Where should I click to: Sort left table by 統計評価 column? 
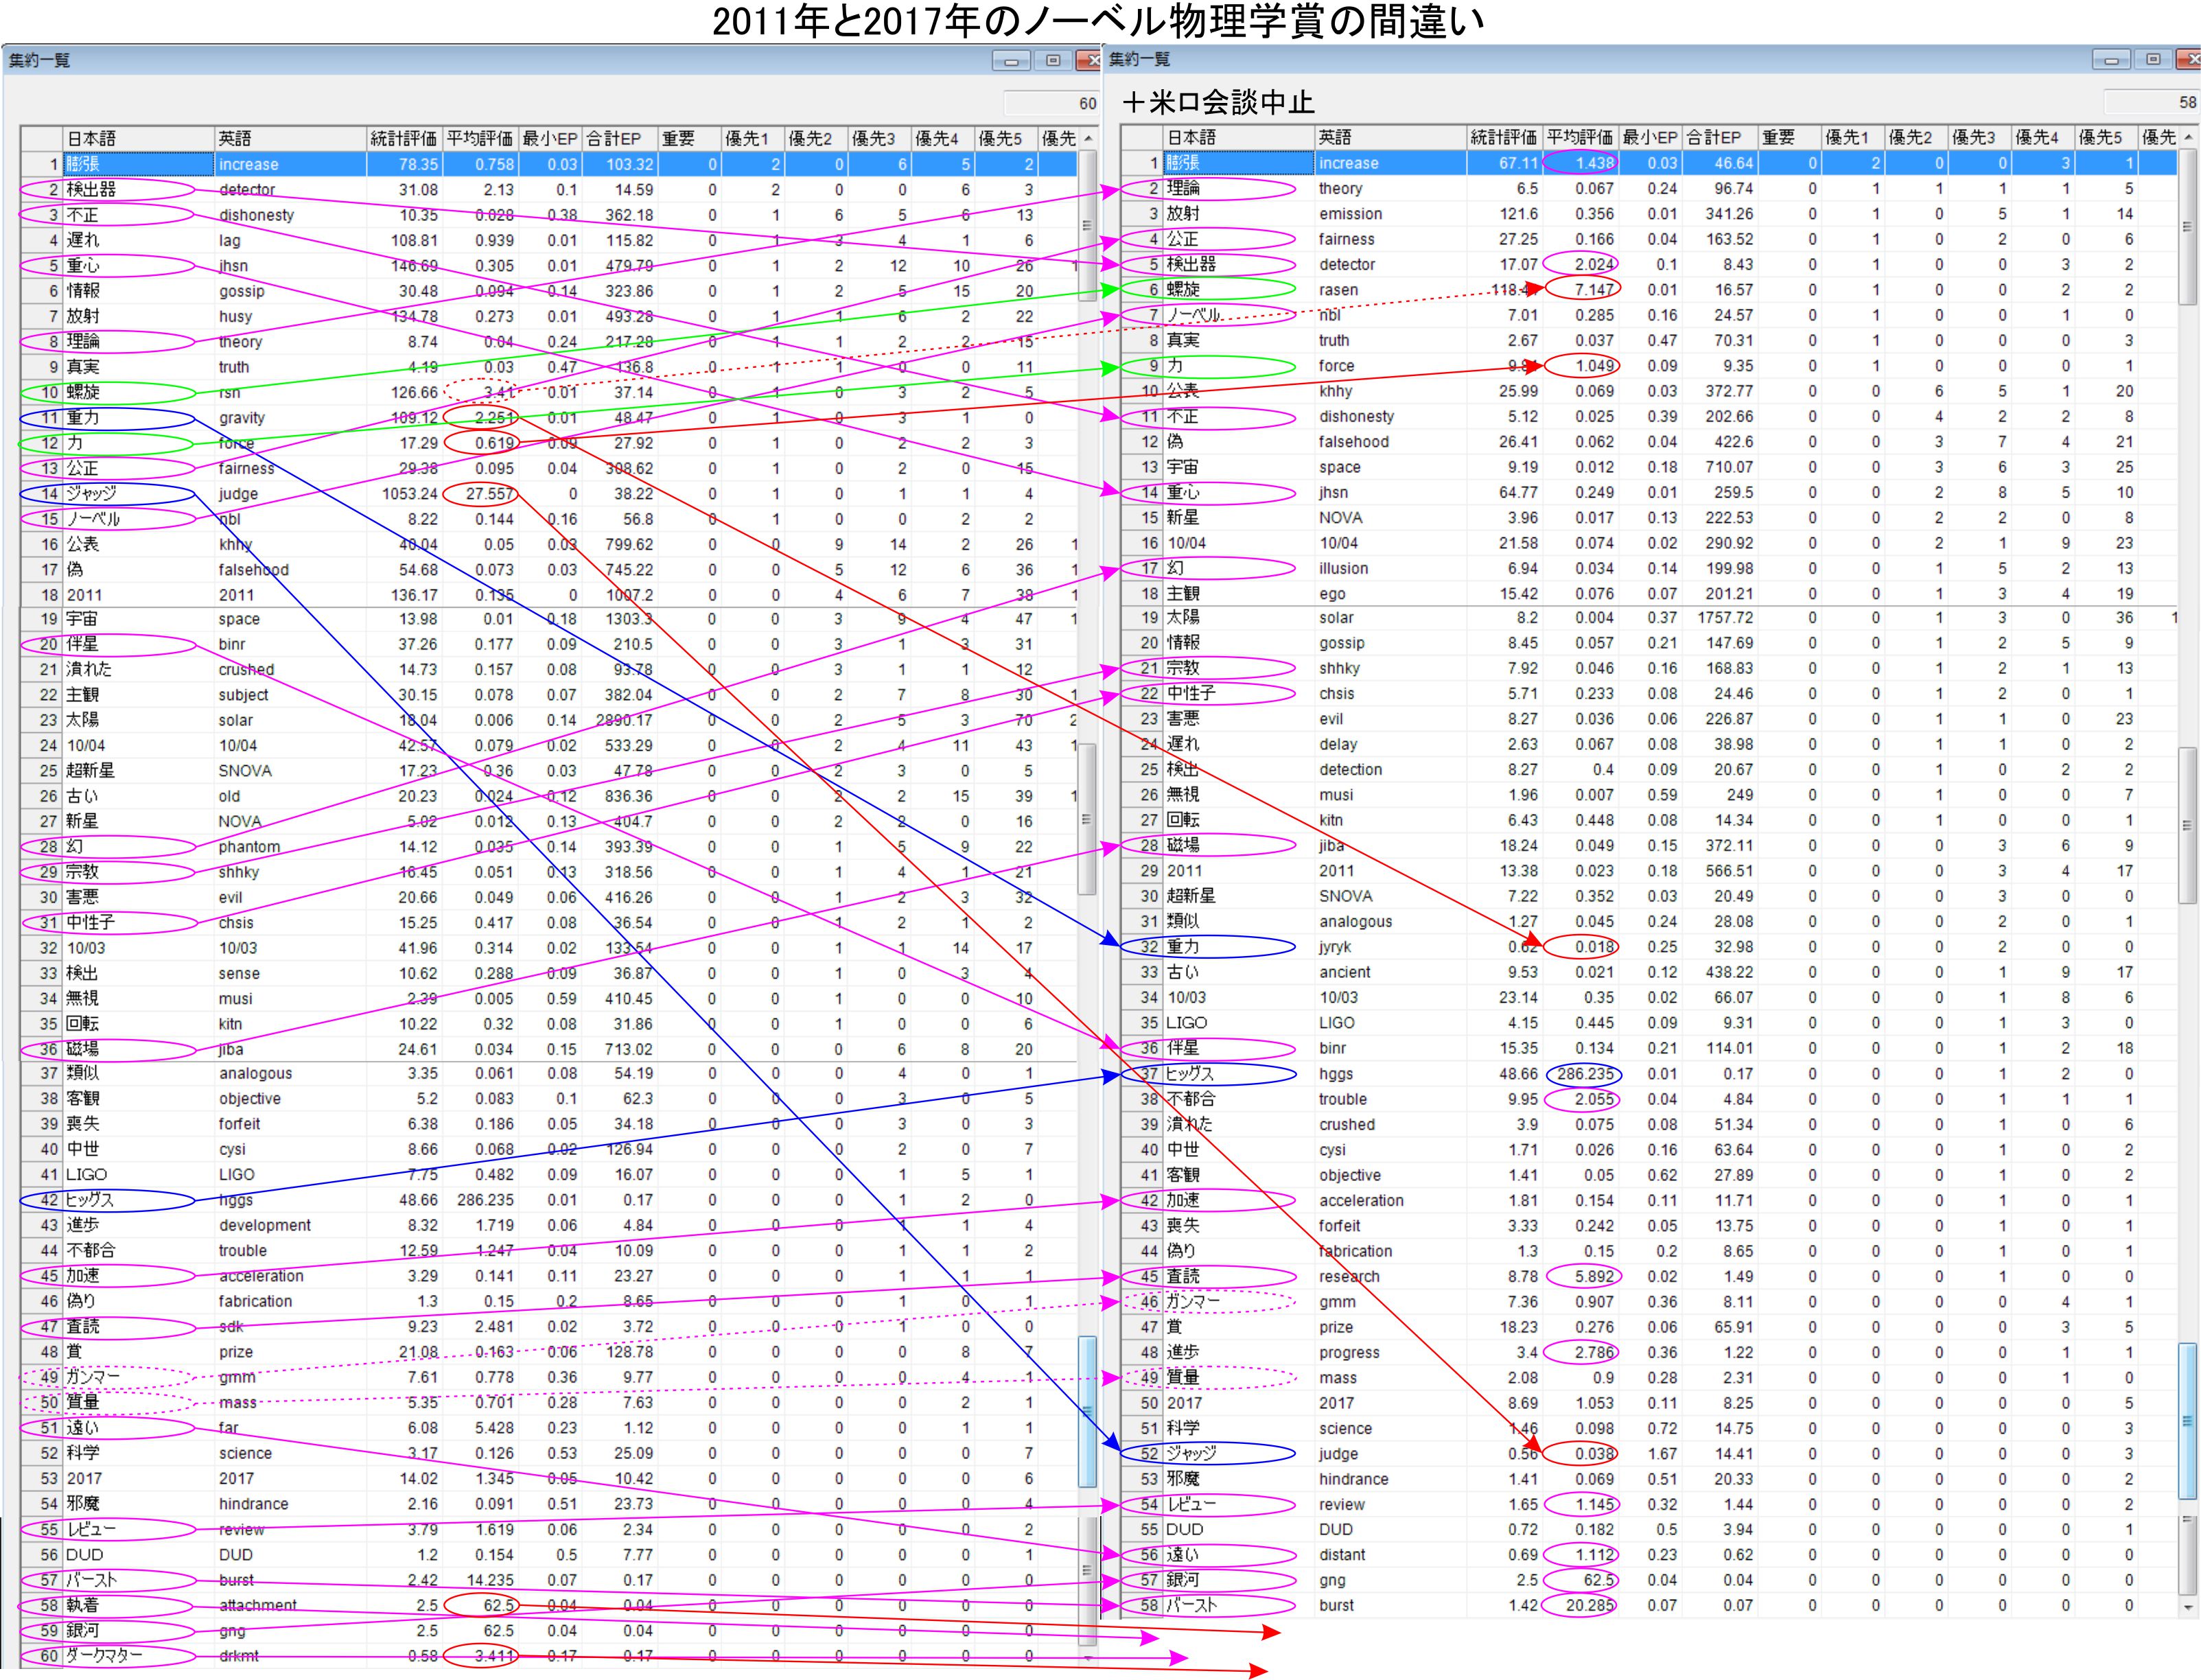[403, 138]
